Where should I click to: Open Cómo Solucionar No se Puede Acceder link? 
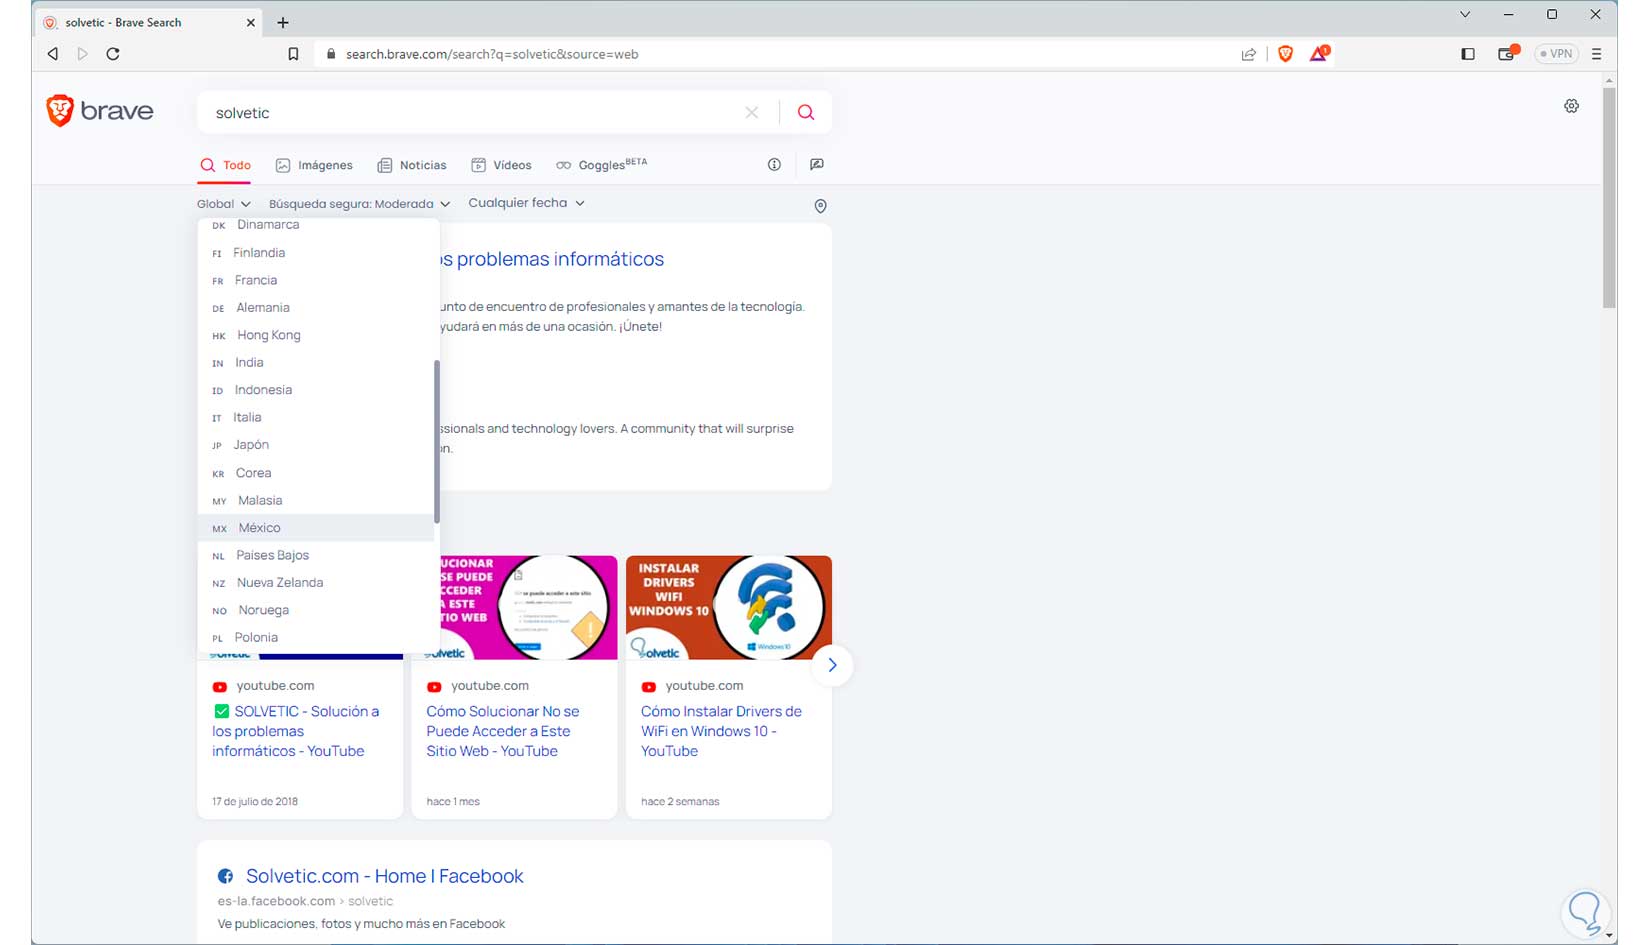click(x=503, y=731)
